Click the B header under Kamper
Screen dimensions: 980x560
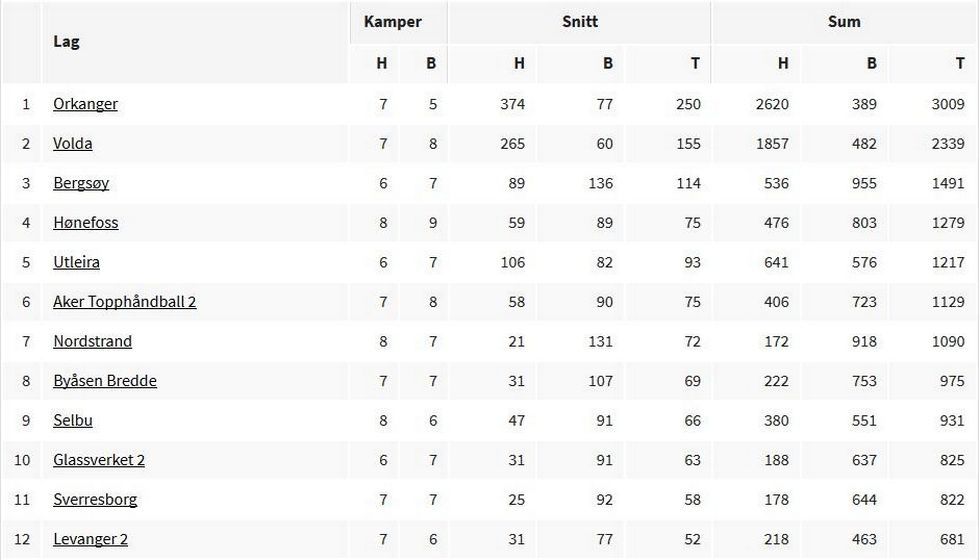pyautogui.click(x=431, y=63)
